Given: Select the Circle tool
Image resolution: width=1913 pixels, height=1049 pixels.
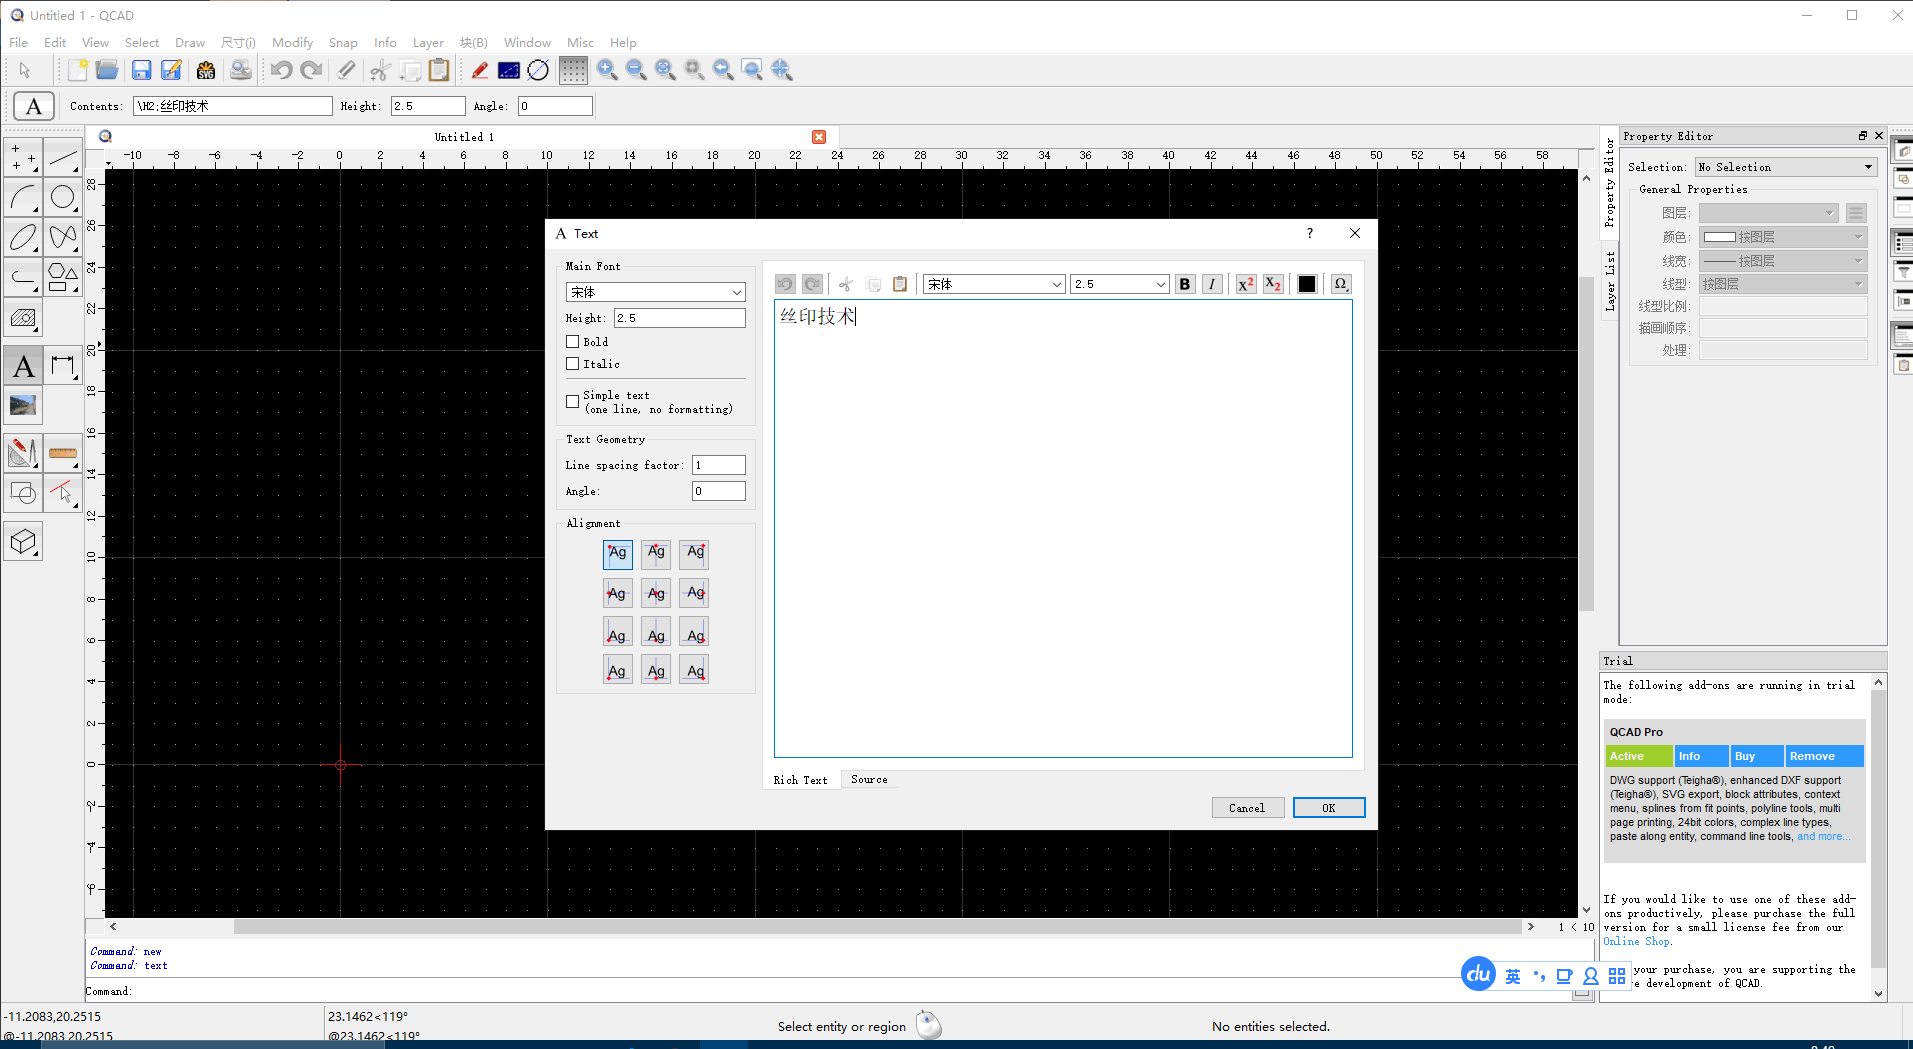Looking at the screenshot, I should pyautogui.click(x=63, y=197).
